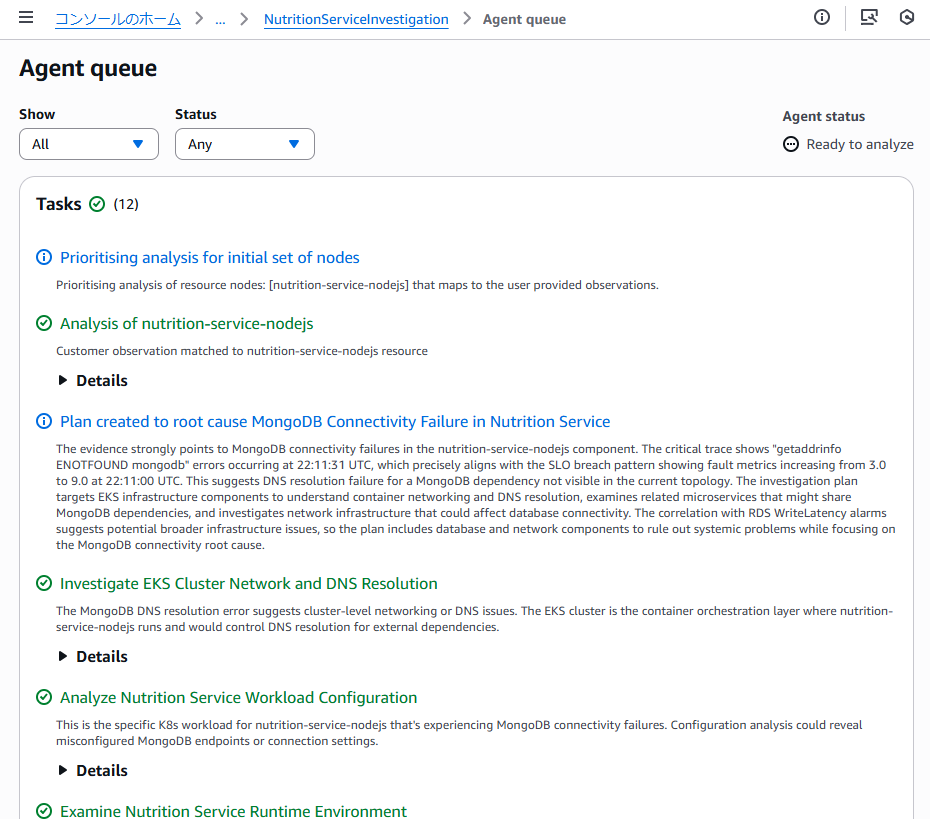The height and width of the screenshot is (819, 930).
Task: Click green check beside Investigate EKS Cluster task
Action: [x=44, y=583]
